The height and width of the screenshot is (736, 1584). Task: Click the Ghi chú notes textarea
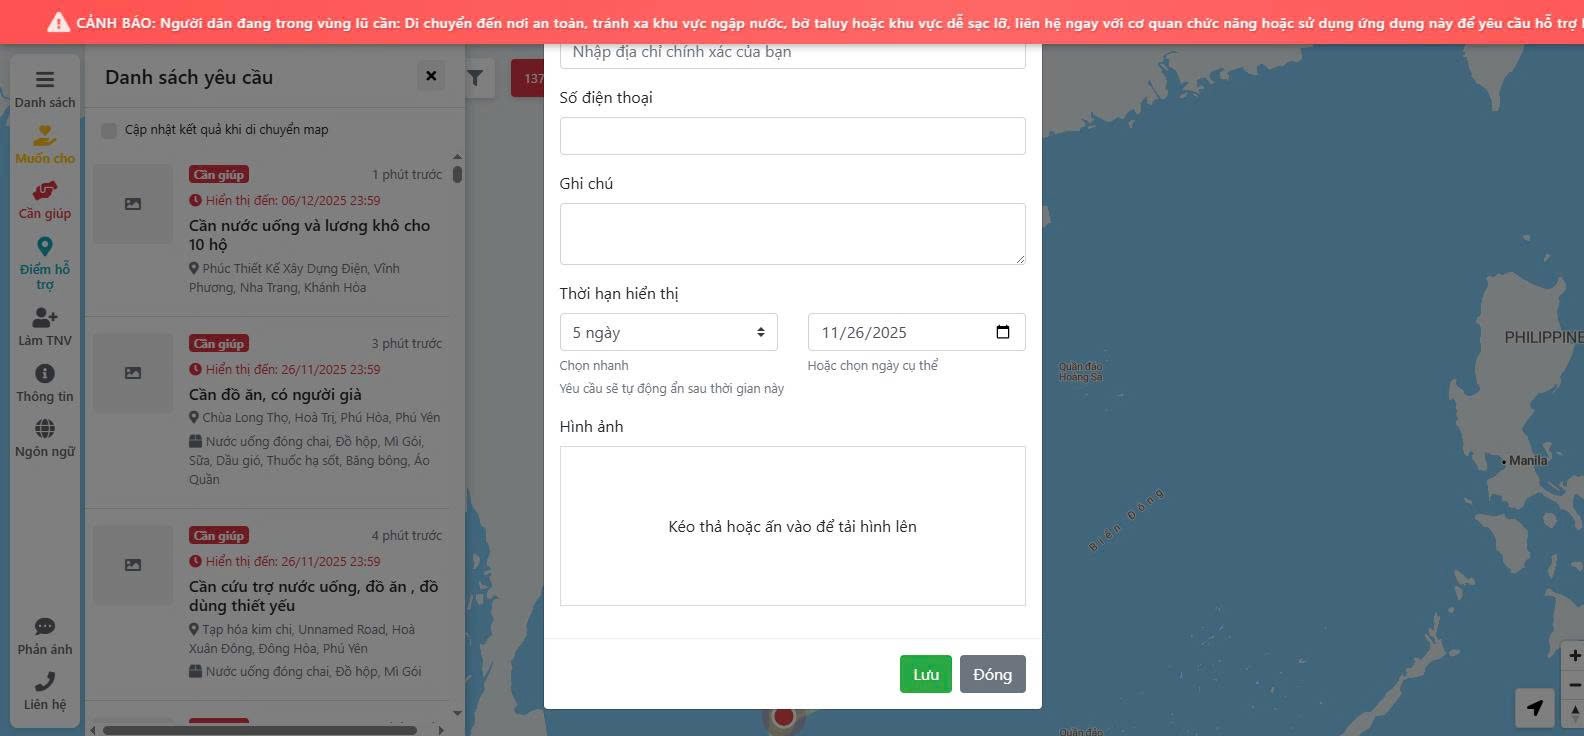(792, 234)
